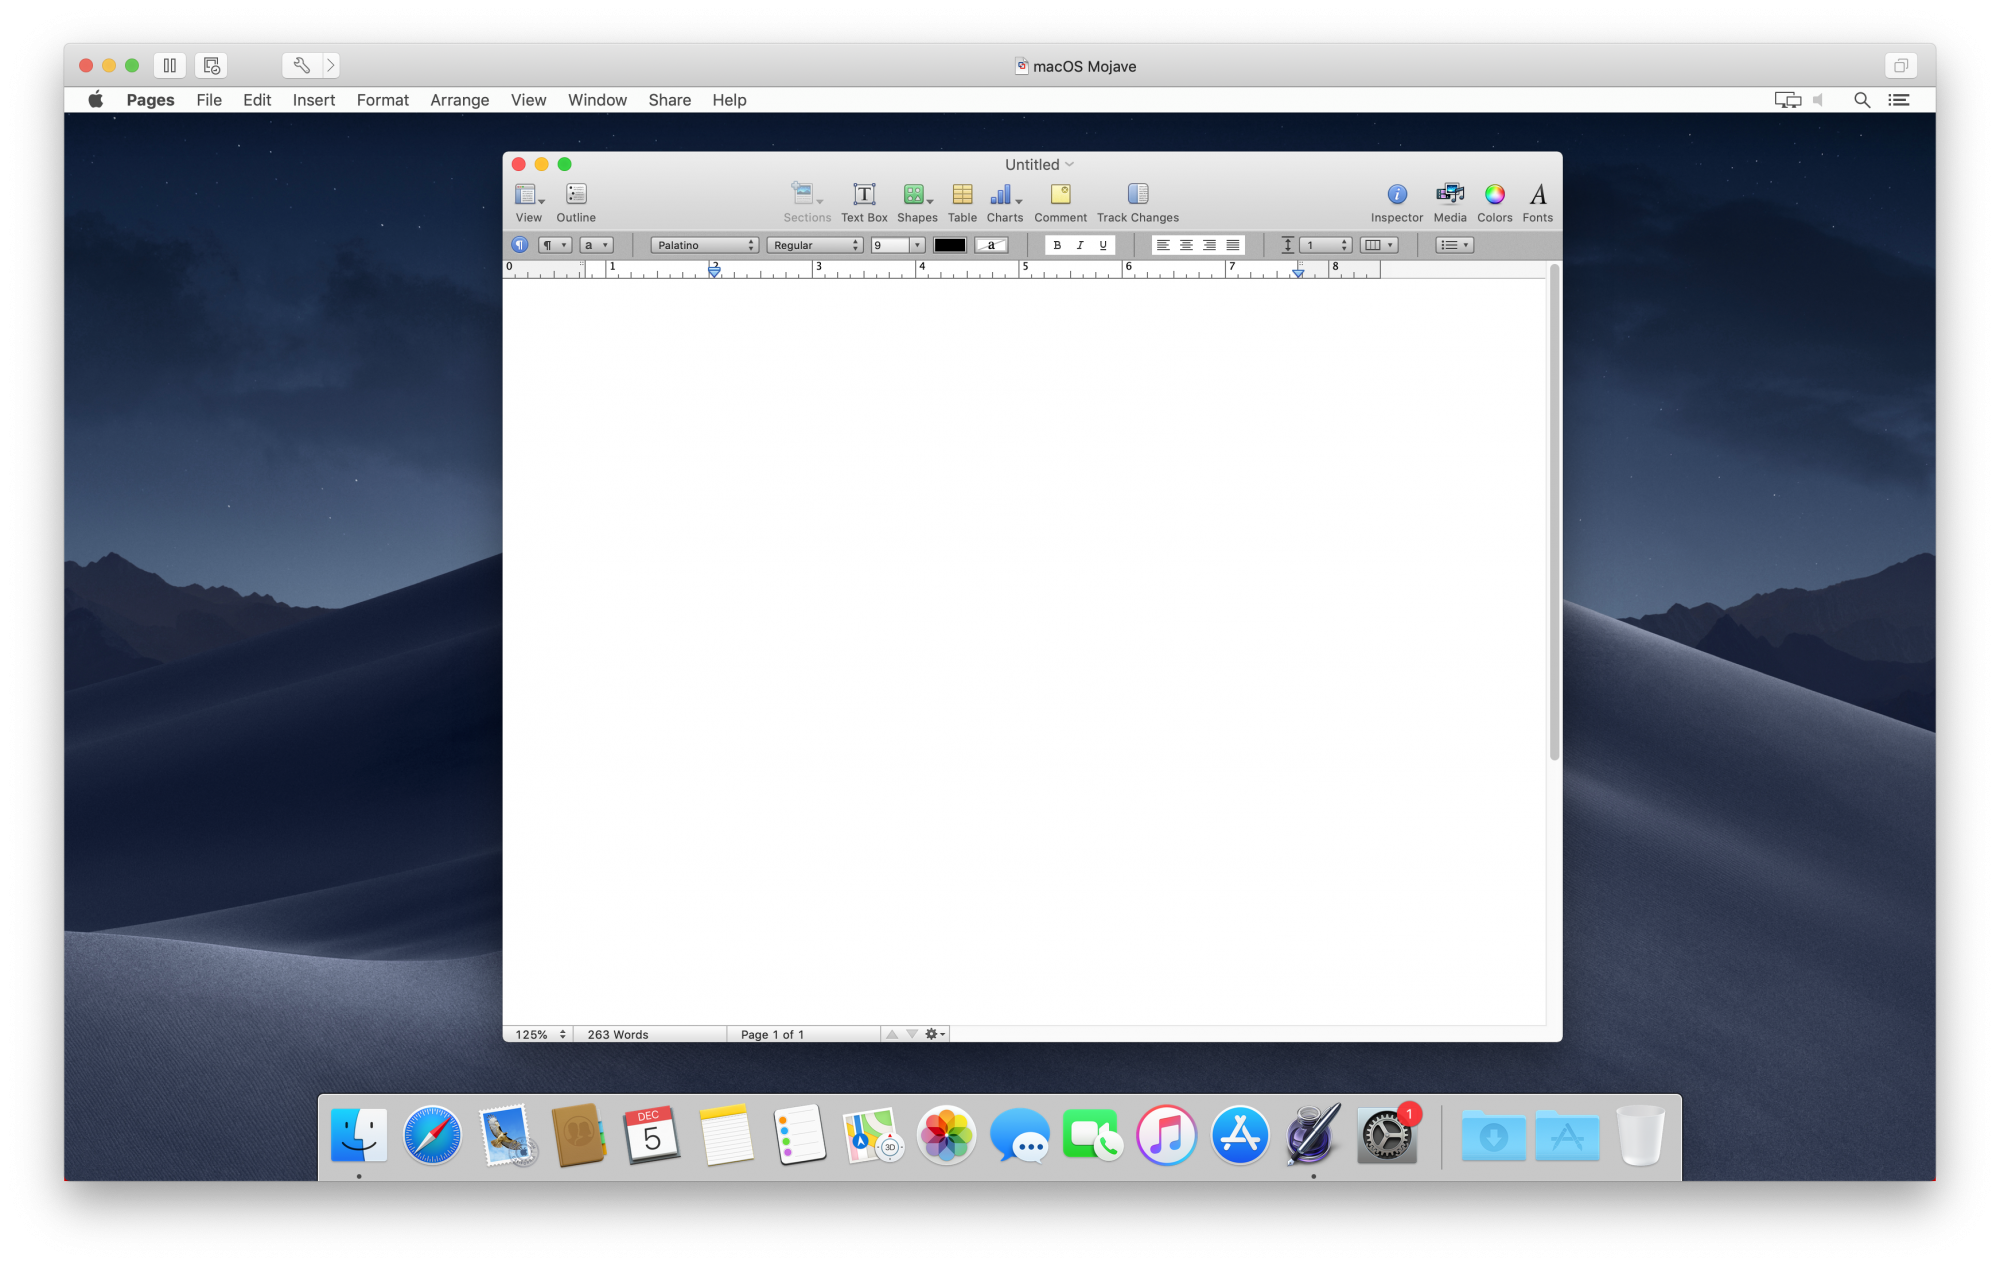This screenshot has width=2000, height=1266.
Task: Click the right indent marker on ruler
Action: tap(1298, 273)
